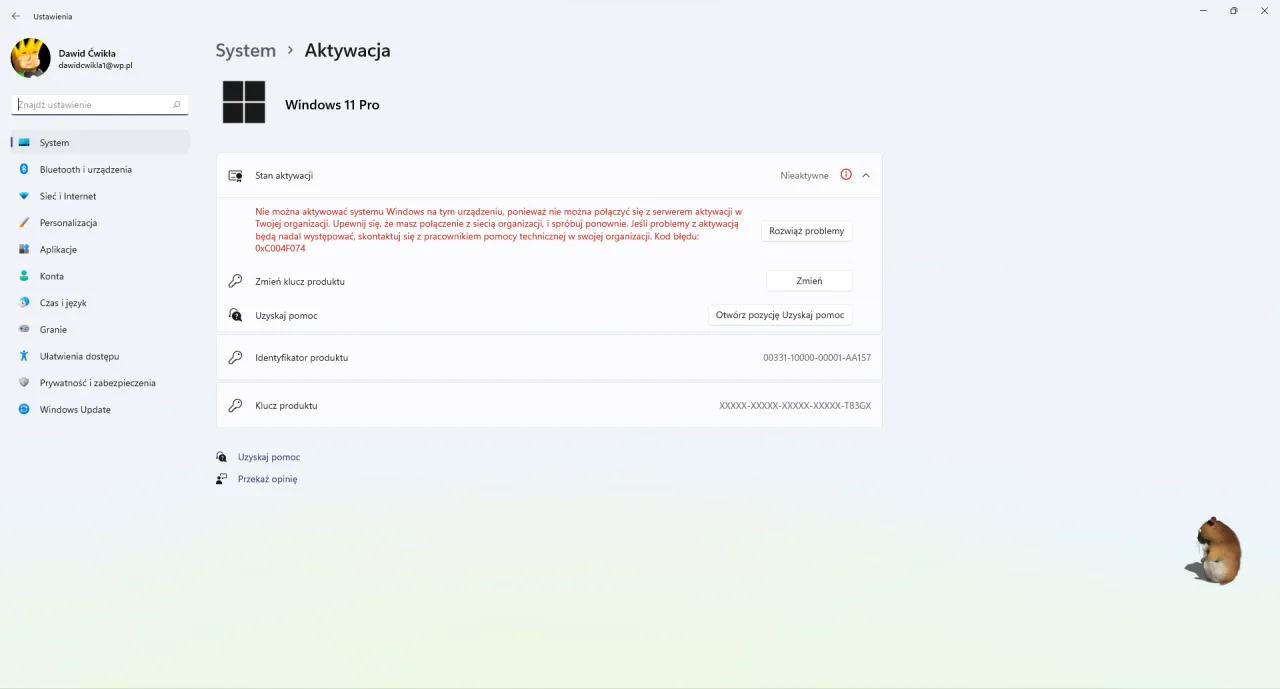The image size is (1280, 689).
Task: Click the Uzyskaj pomoc row icon
Action: 235,315
